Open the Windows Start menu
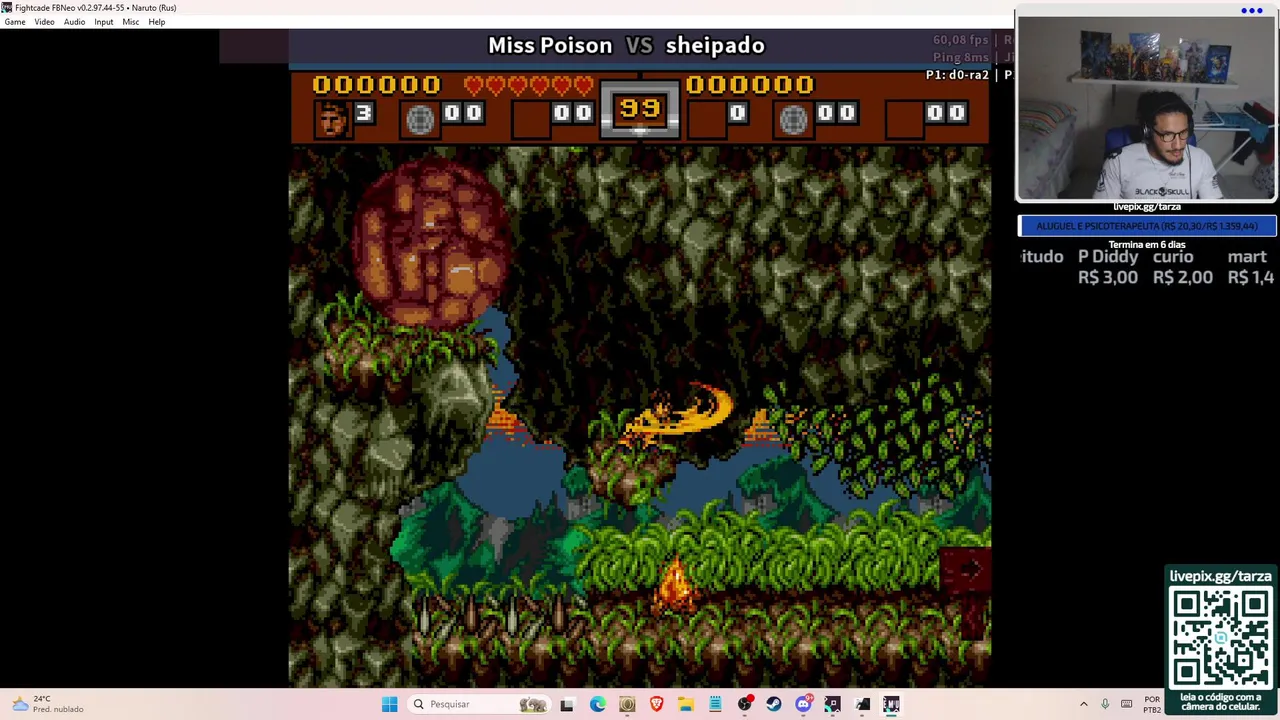 pos(389,704)
